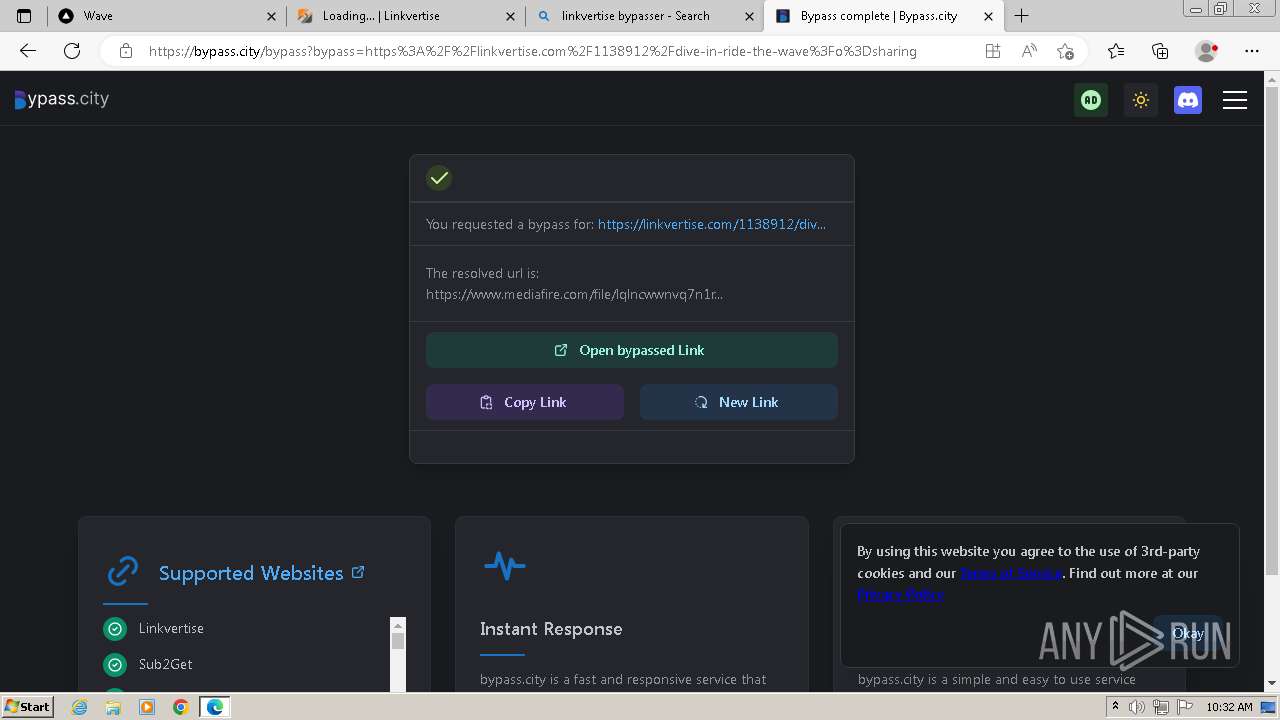Close the Bypass.city tab

click(x=988, y=16)
